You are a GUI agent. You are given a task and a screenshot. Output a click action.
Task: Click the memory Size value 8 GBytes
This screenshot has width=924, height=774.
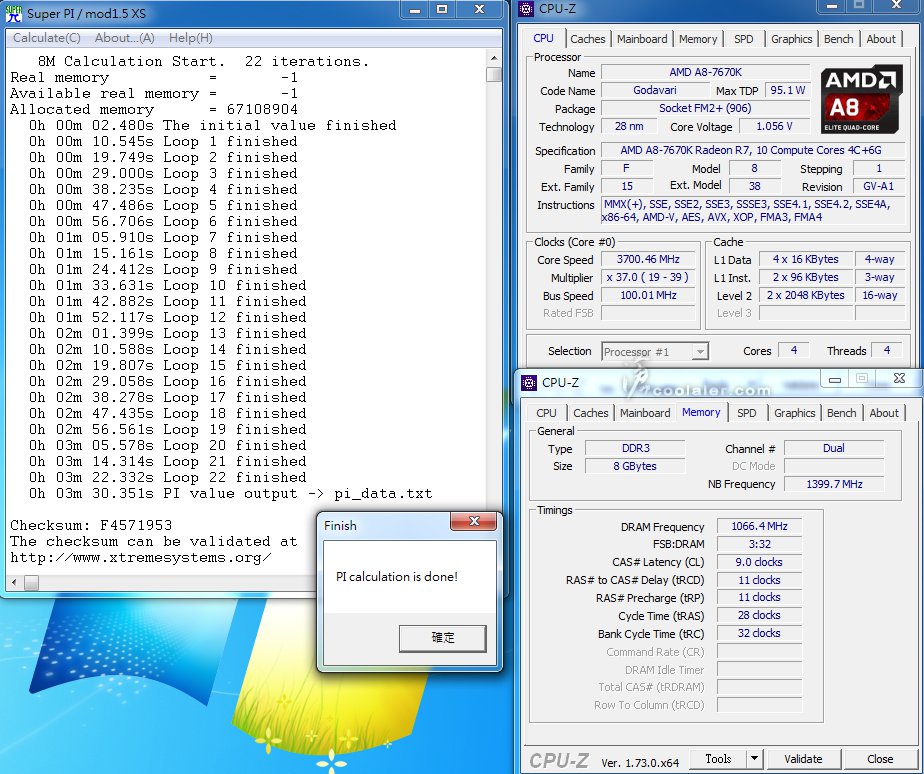coord(635,466)
